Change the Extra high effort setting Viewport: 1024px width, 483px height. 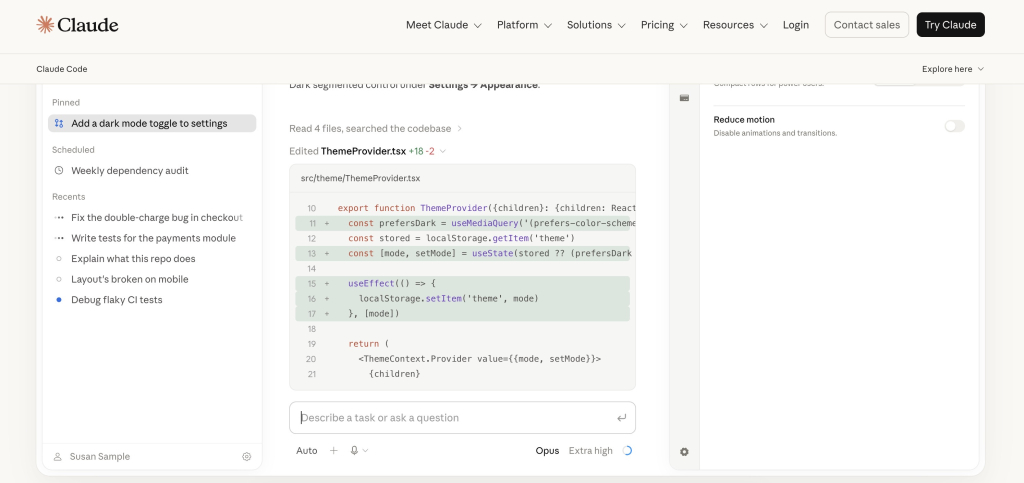click(x=590, y=451)
